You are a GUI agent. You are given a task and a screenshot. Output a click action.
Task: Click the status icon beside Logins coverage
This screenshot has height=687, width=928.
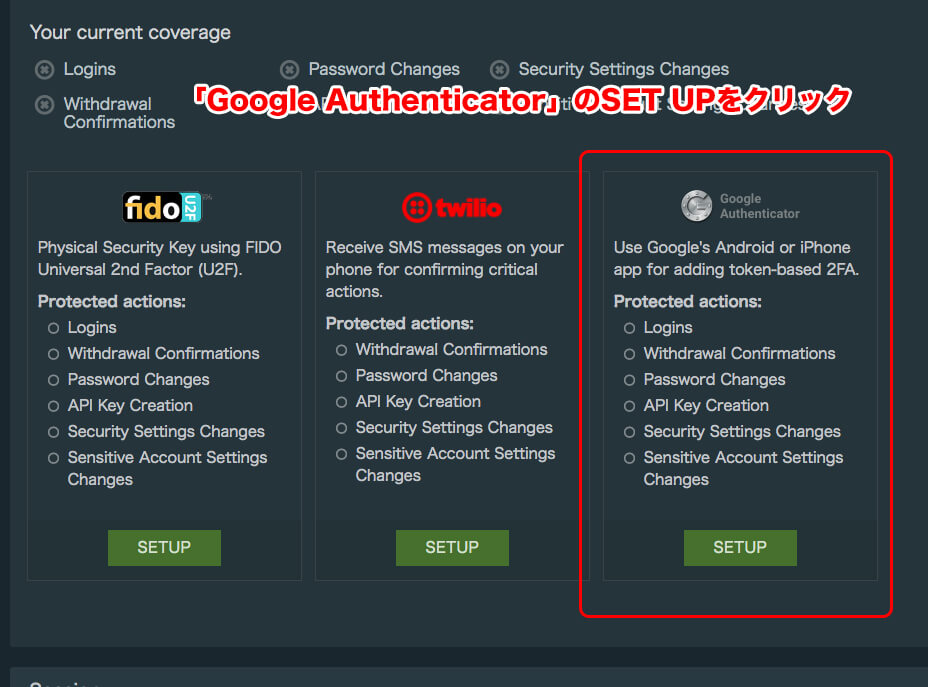coord(44,70)
